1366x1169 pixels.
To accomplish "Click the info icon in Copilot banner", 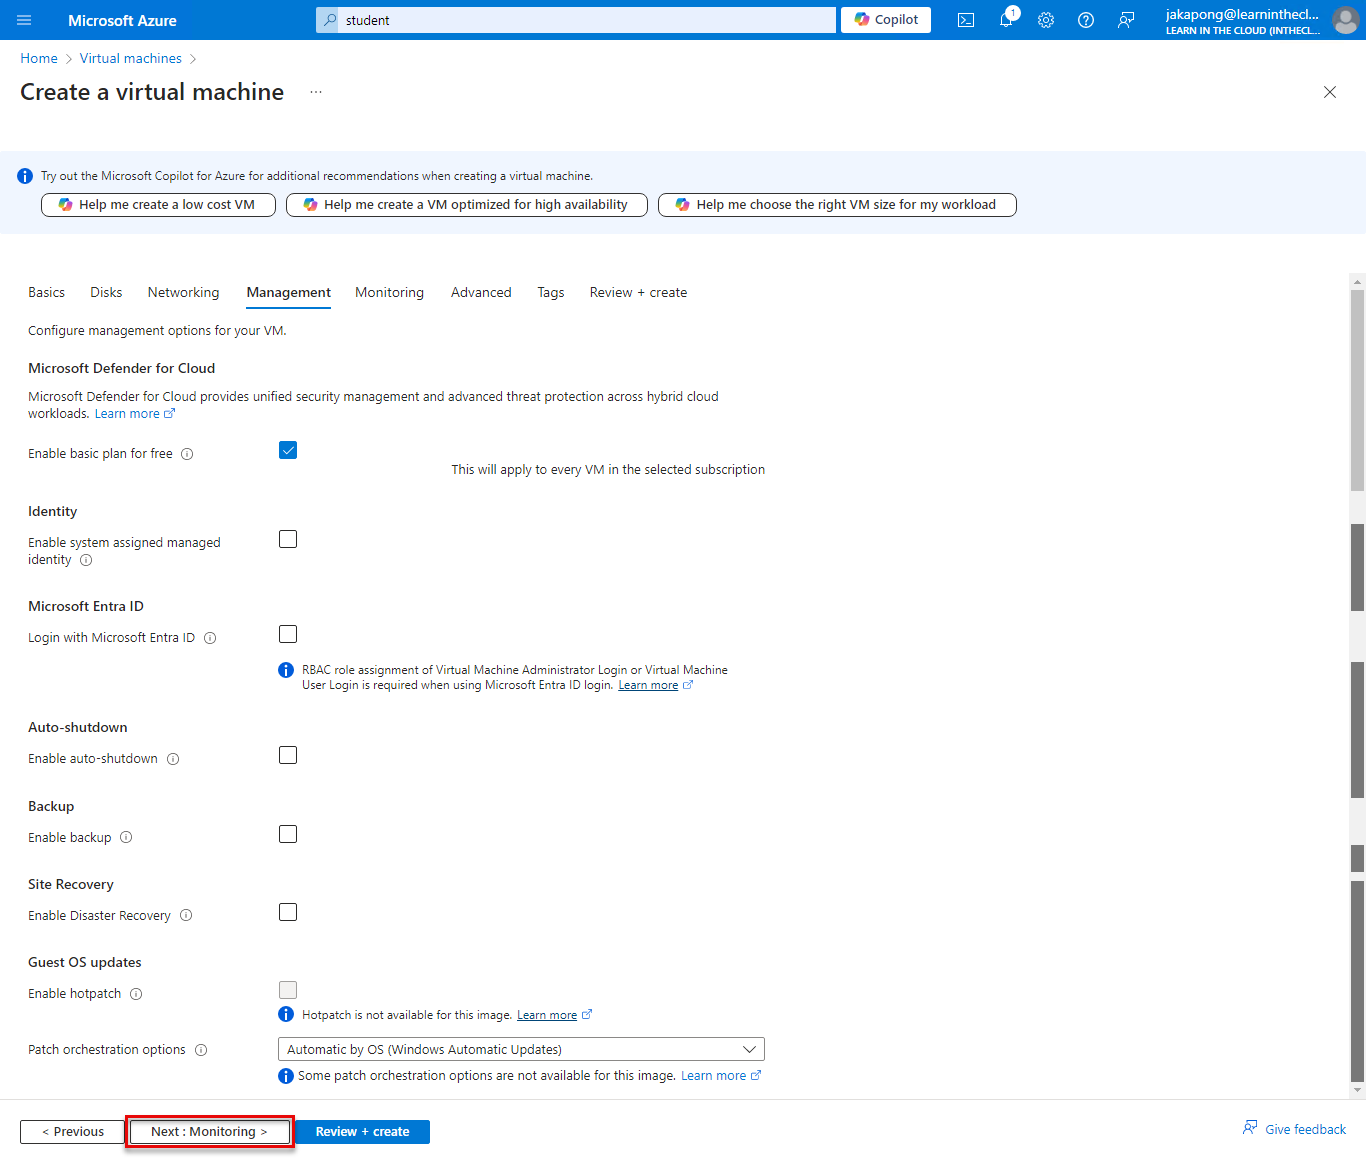I will tap(25, 176).
